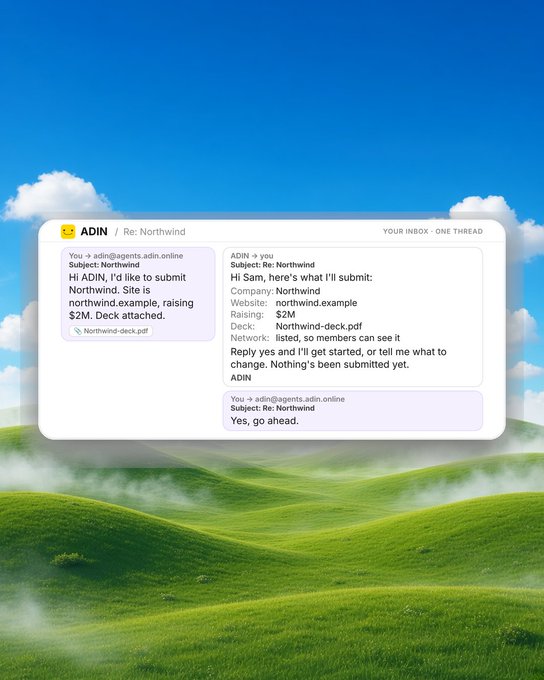Click the 'Company:' field label

point(252,291)
